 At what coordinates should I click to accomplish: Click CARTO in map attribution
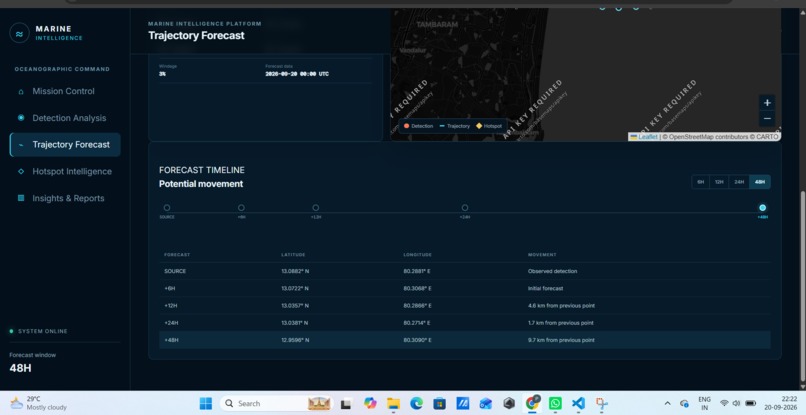[x=767, y=137]
